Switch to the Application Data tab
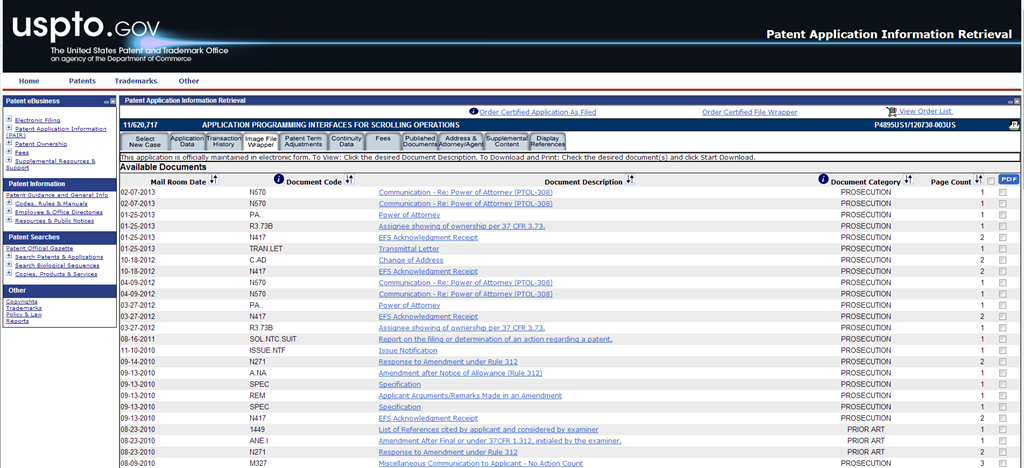 click(x=187, y=142)
